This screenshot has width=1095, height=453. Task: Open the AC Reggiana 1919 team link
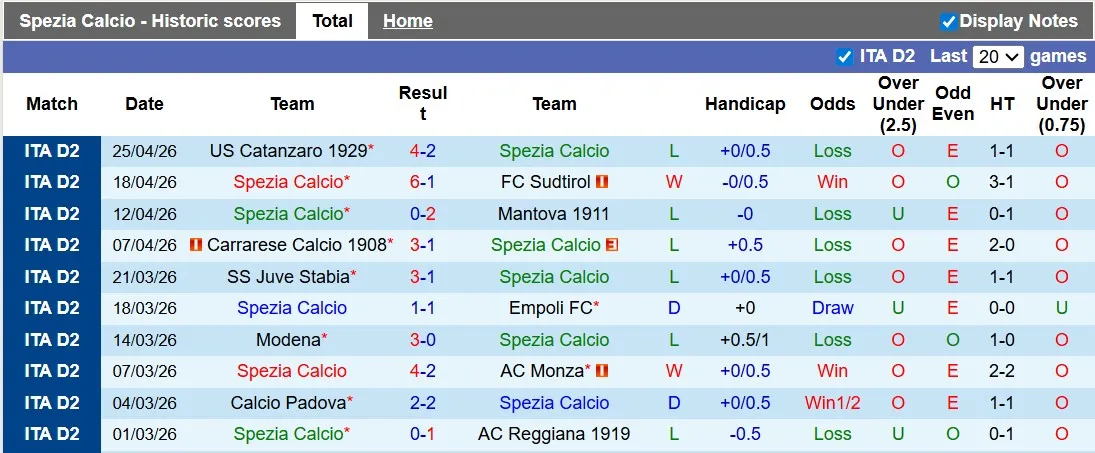(x=554, y=434)
